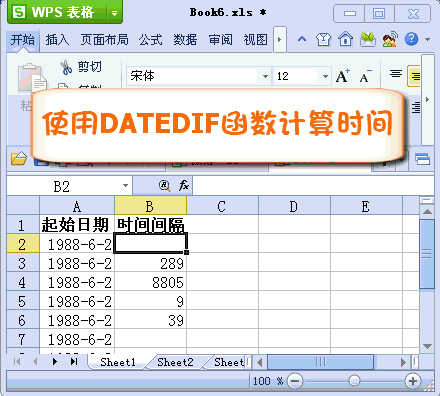440x396 pixels.
Task: Click the highlighted middle align icon
Action: [x=415, y=76]
